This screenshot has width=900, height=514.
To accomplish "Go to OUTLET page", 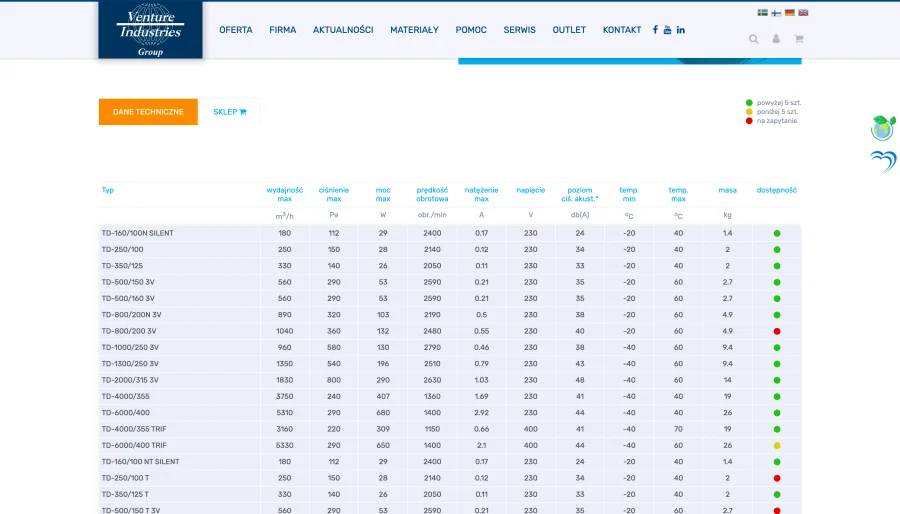I will point(569,30).
